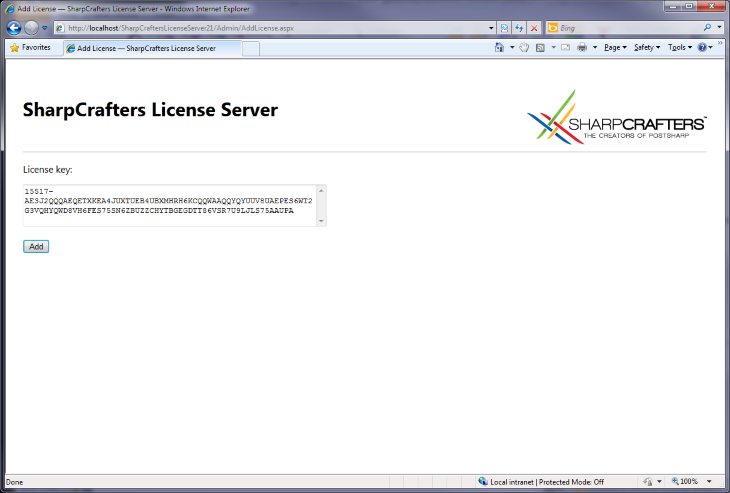Click the browser Back button

(x=14, y=28)
